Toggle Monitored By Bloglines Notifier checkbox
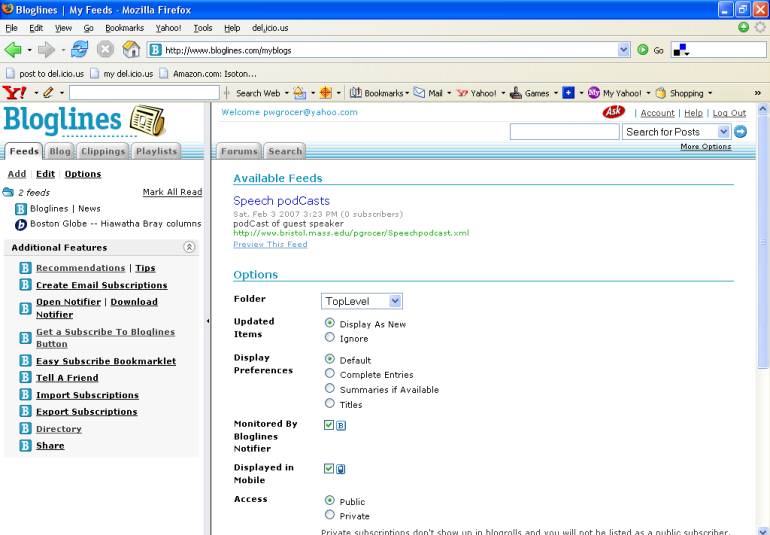Screen dimensions: 770x535 click(x=329, y=425)
